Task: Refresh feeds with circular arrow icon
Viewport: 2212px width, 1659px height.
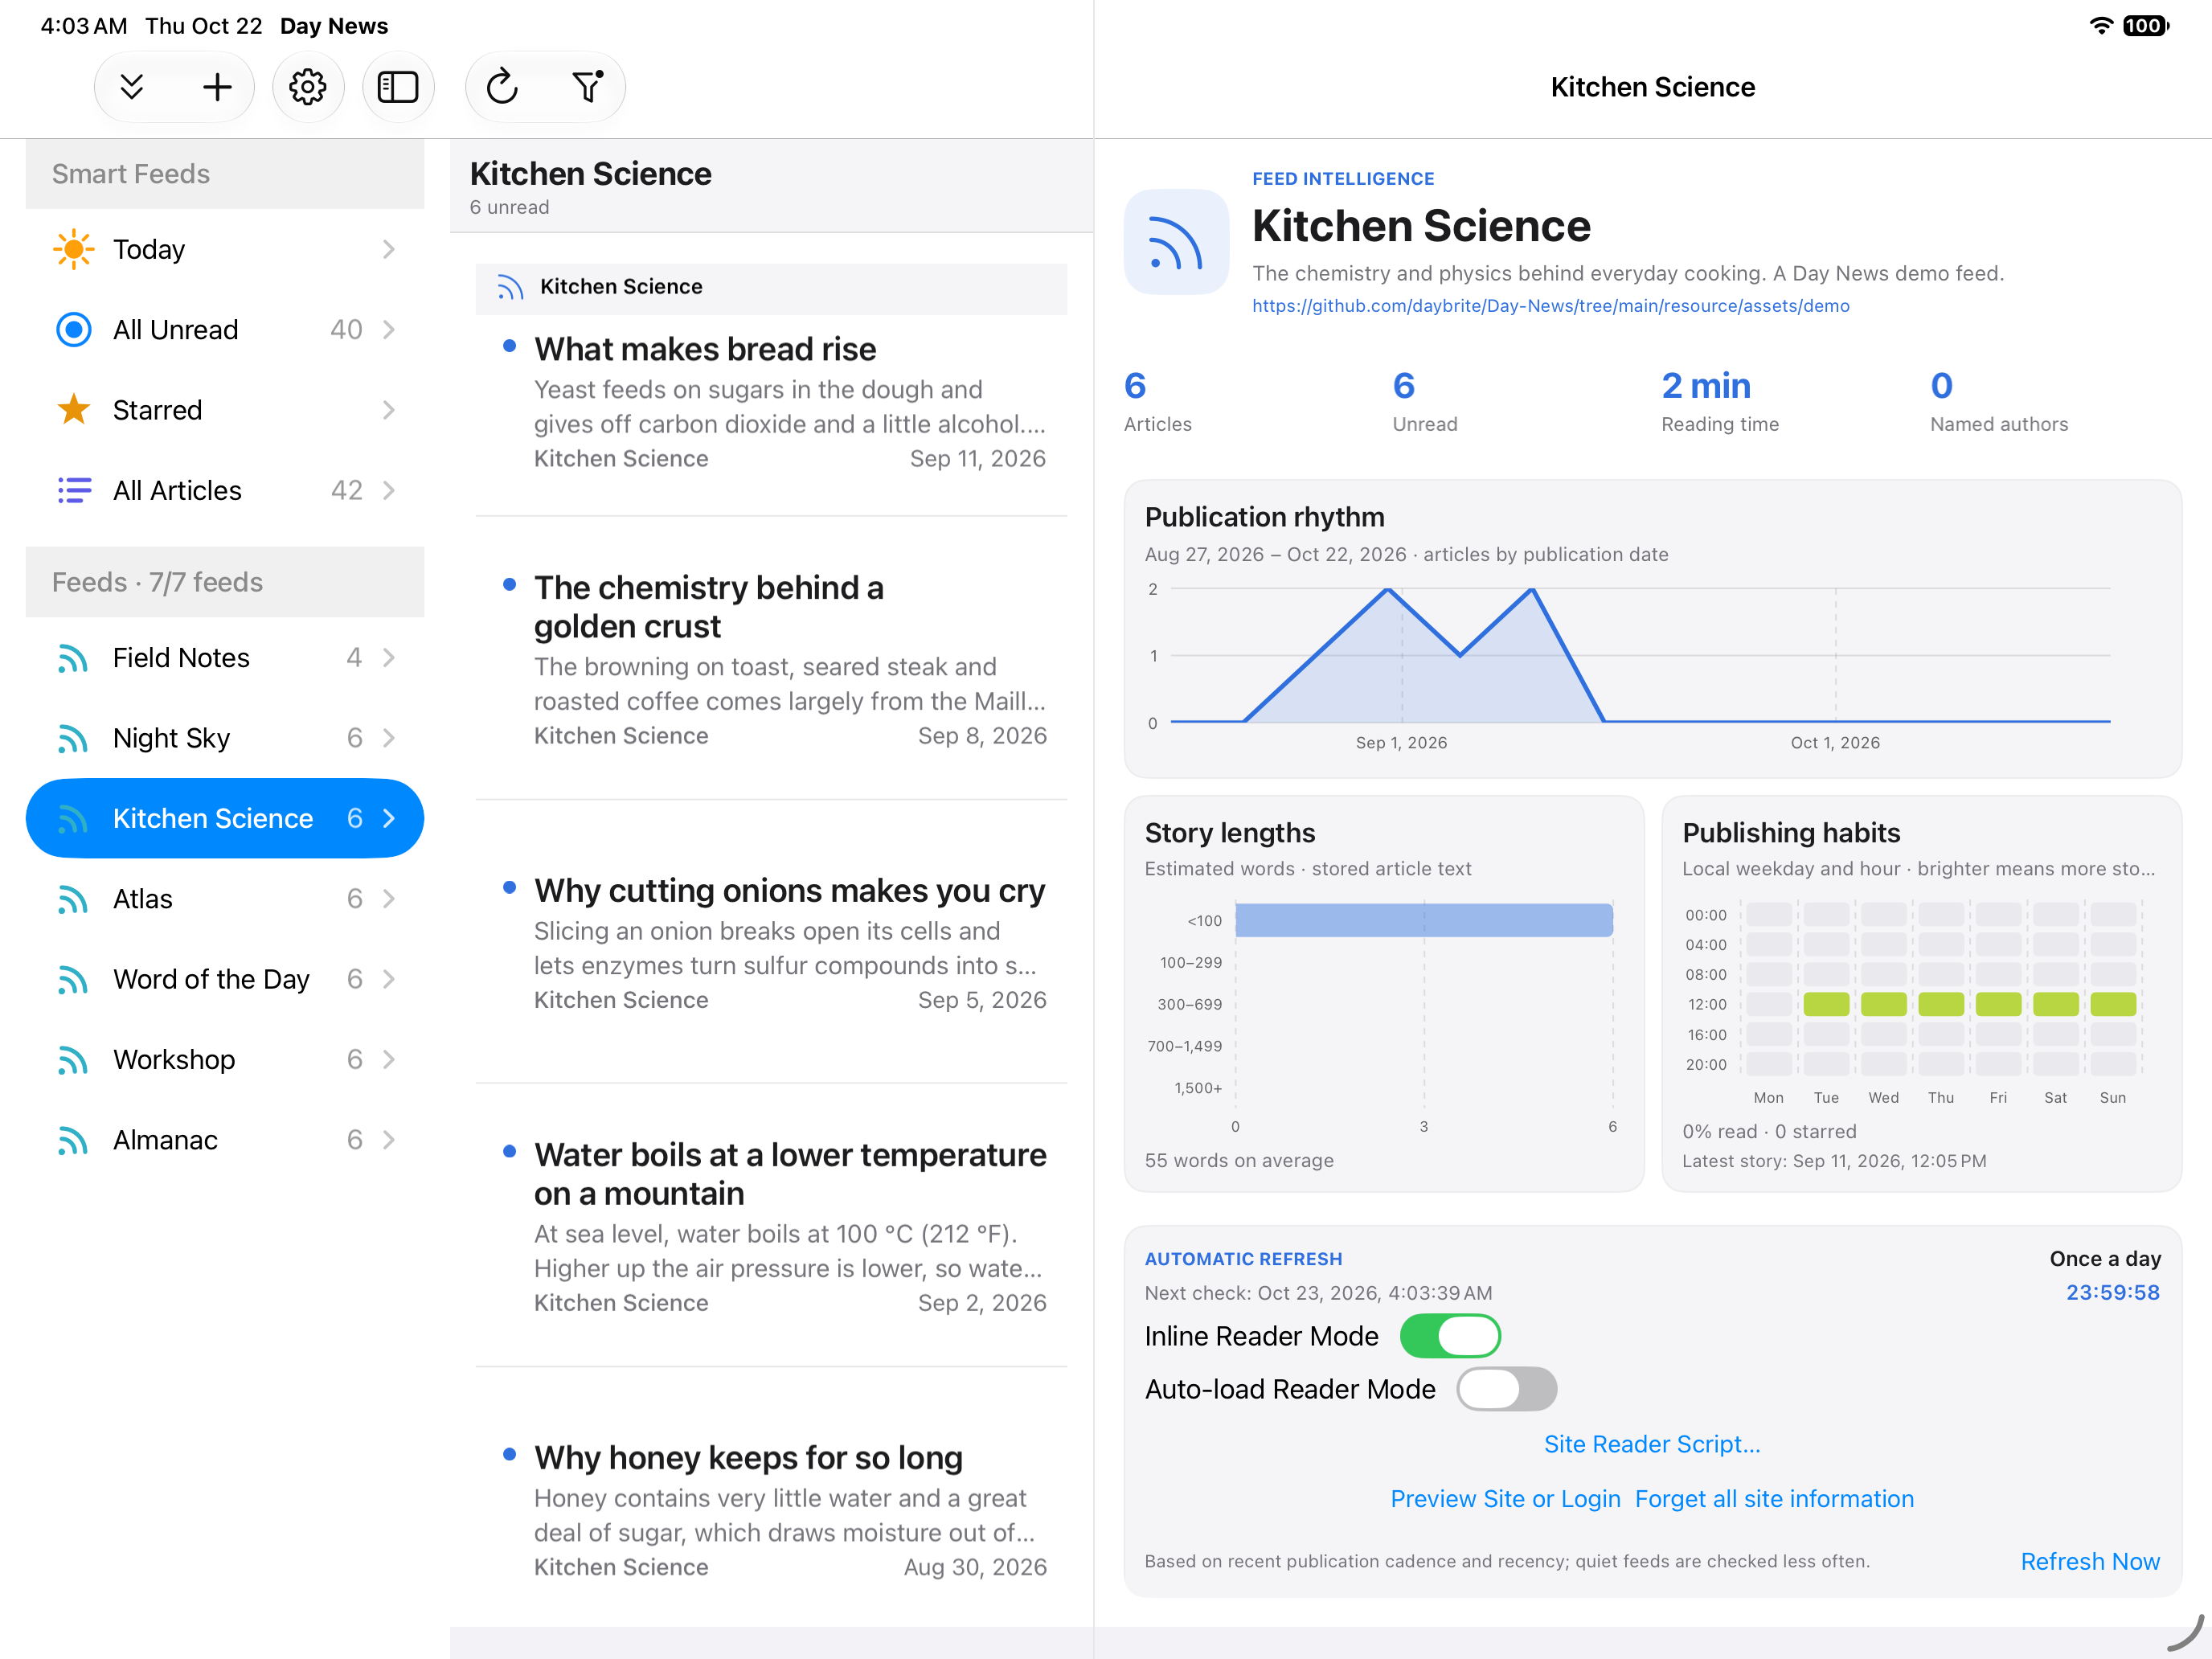Action: pos(502,87)
